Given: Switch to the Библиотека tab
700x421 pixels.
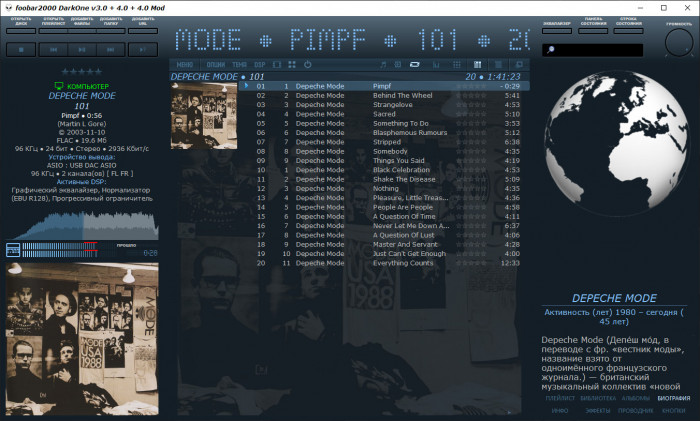Looking at the screenshot, I should tap(598, 398).
